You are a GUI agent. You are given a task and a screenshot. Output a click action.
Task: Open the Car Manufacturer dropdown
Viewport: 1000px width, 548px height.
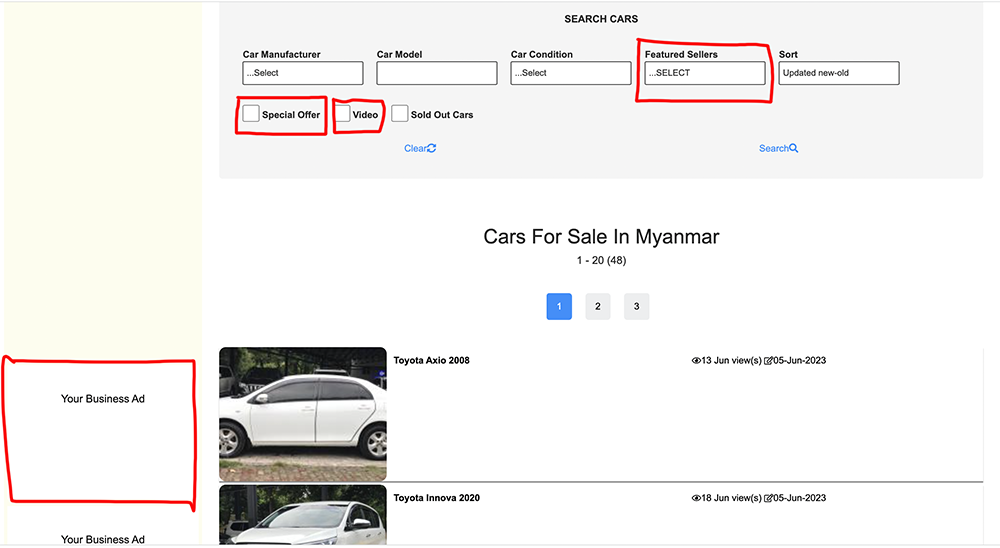tap(303, 73)
